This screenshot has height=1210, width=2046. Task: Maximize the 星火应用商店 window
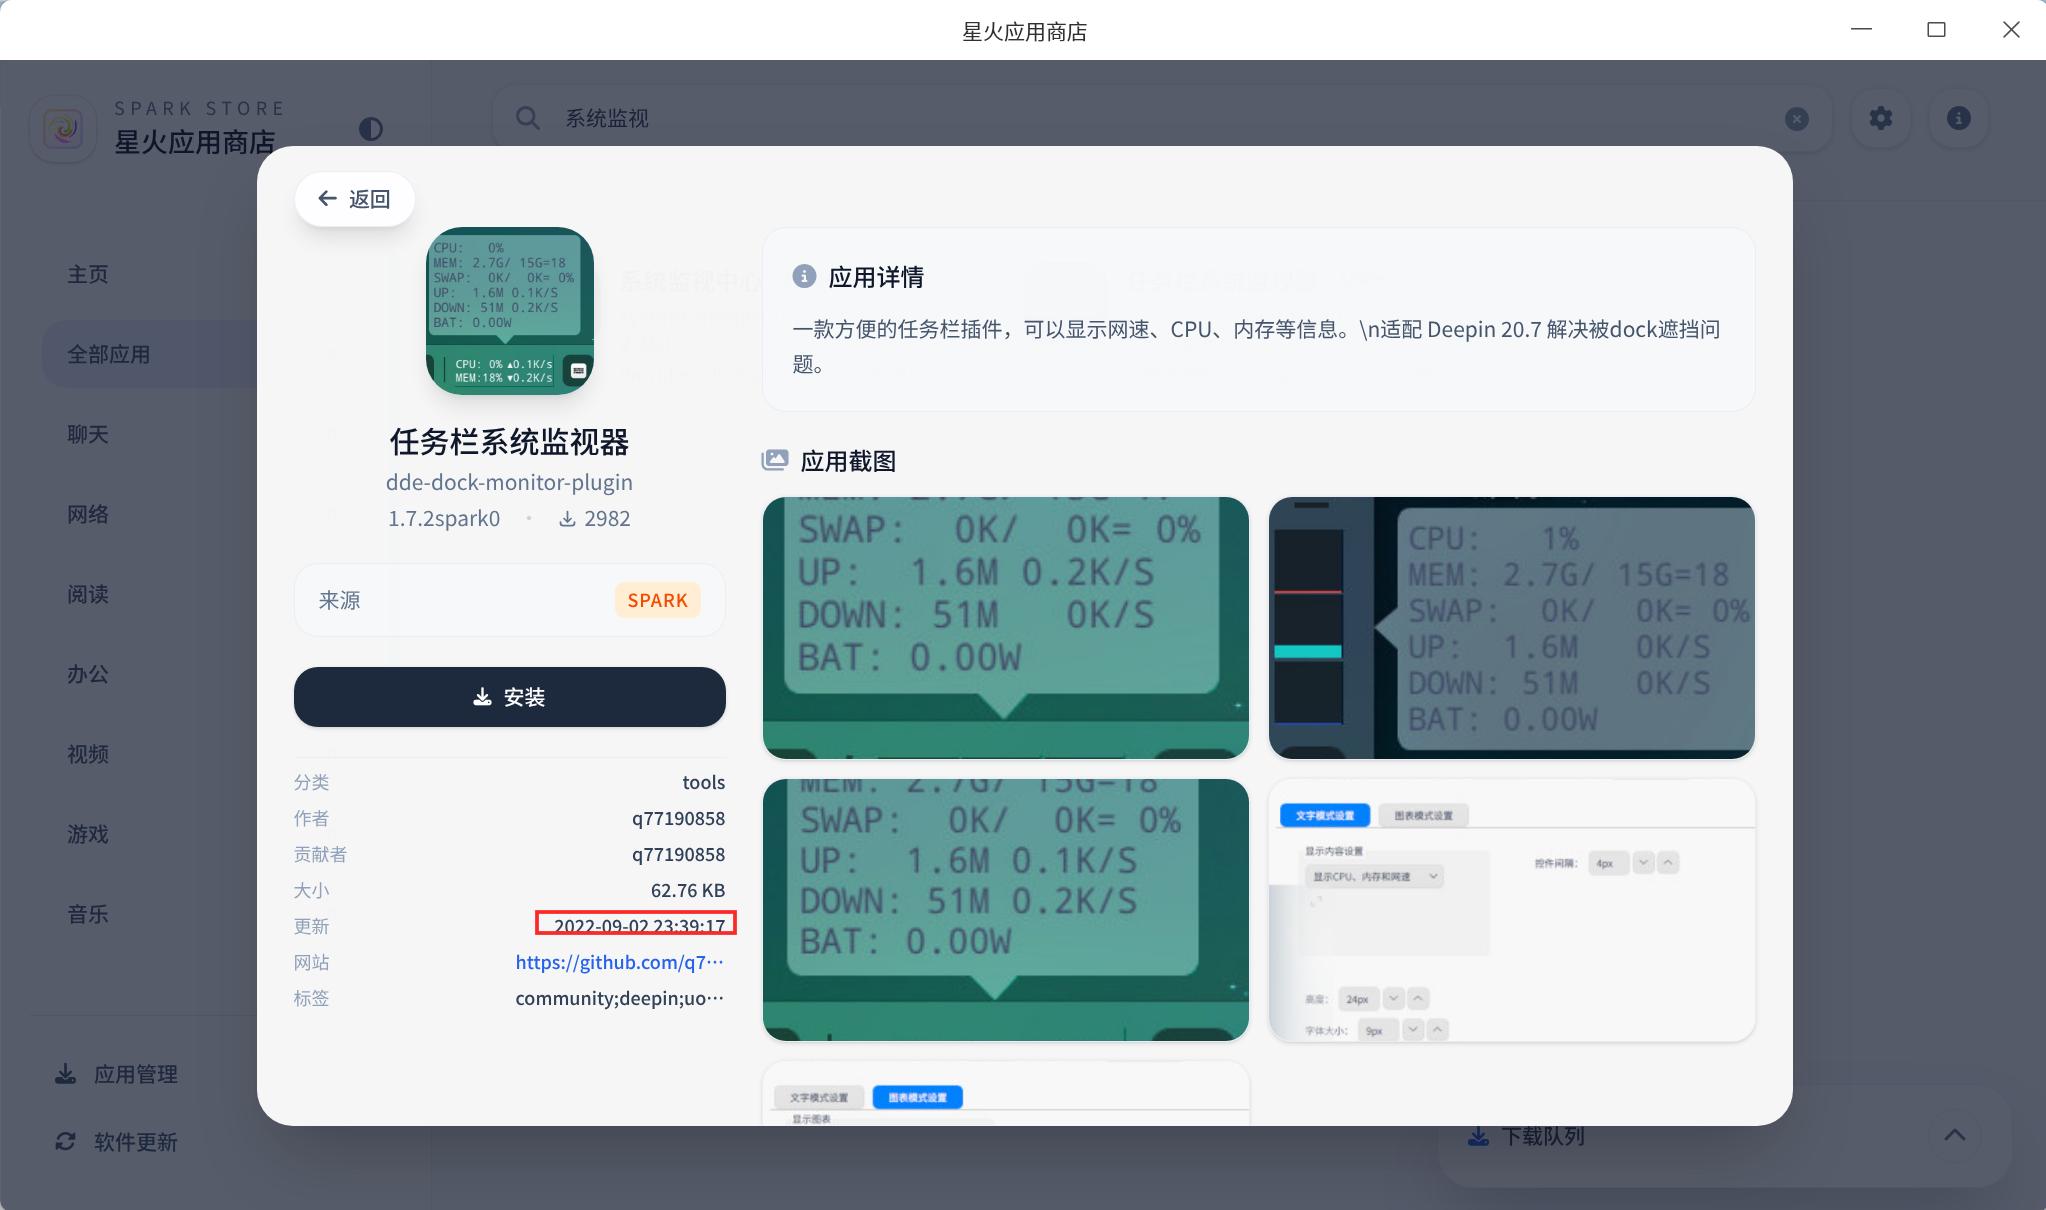(1936, 30)
